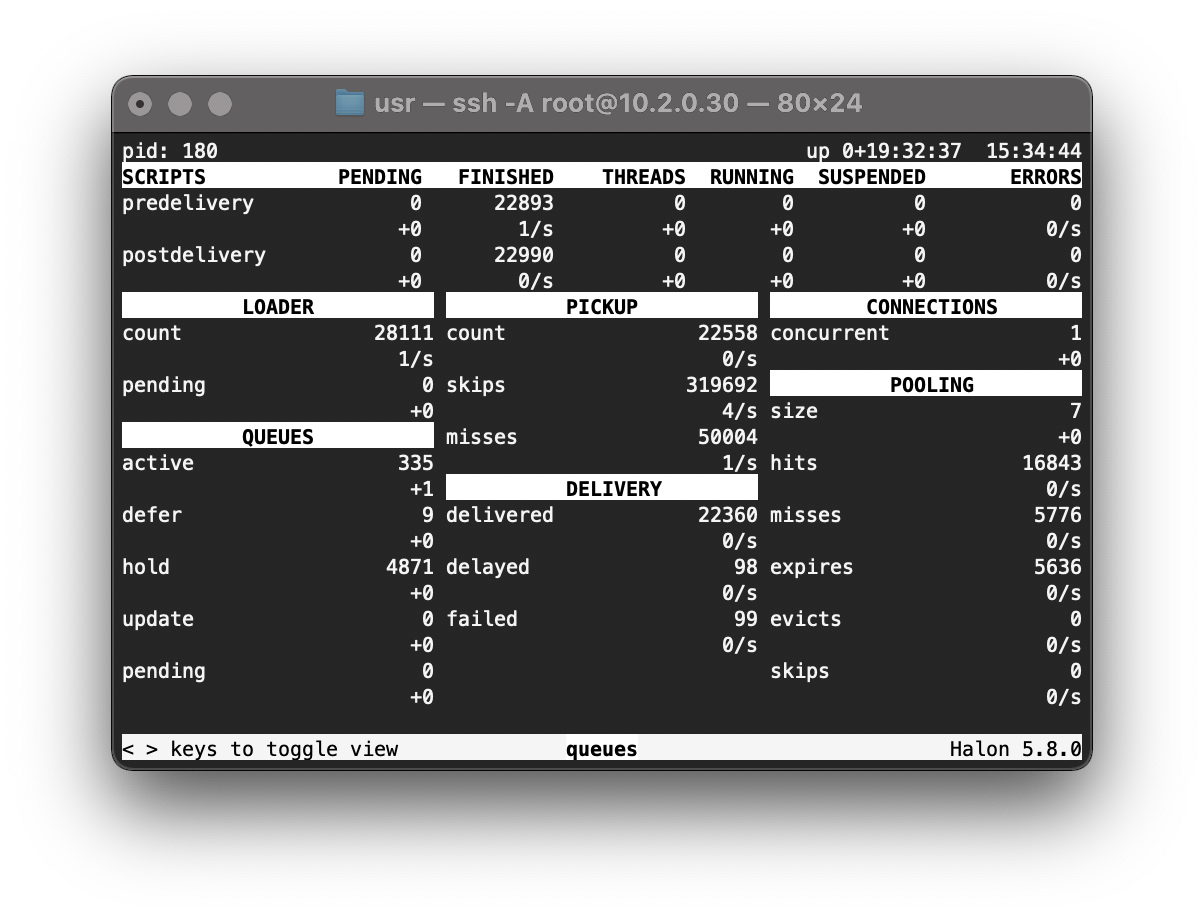The image size is (1204, 918).
Task: Click the Halon 5.8.0 version text
Action: [1016, 749]
